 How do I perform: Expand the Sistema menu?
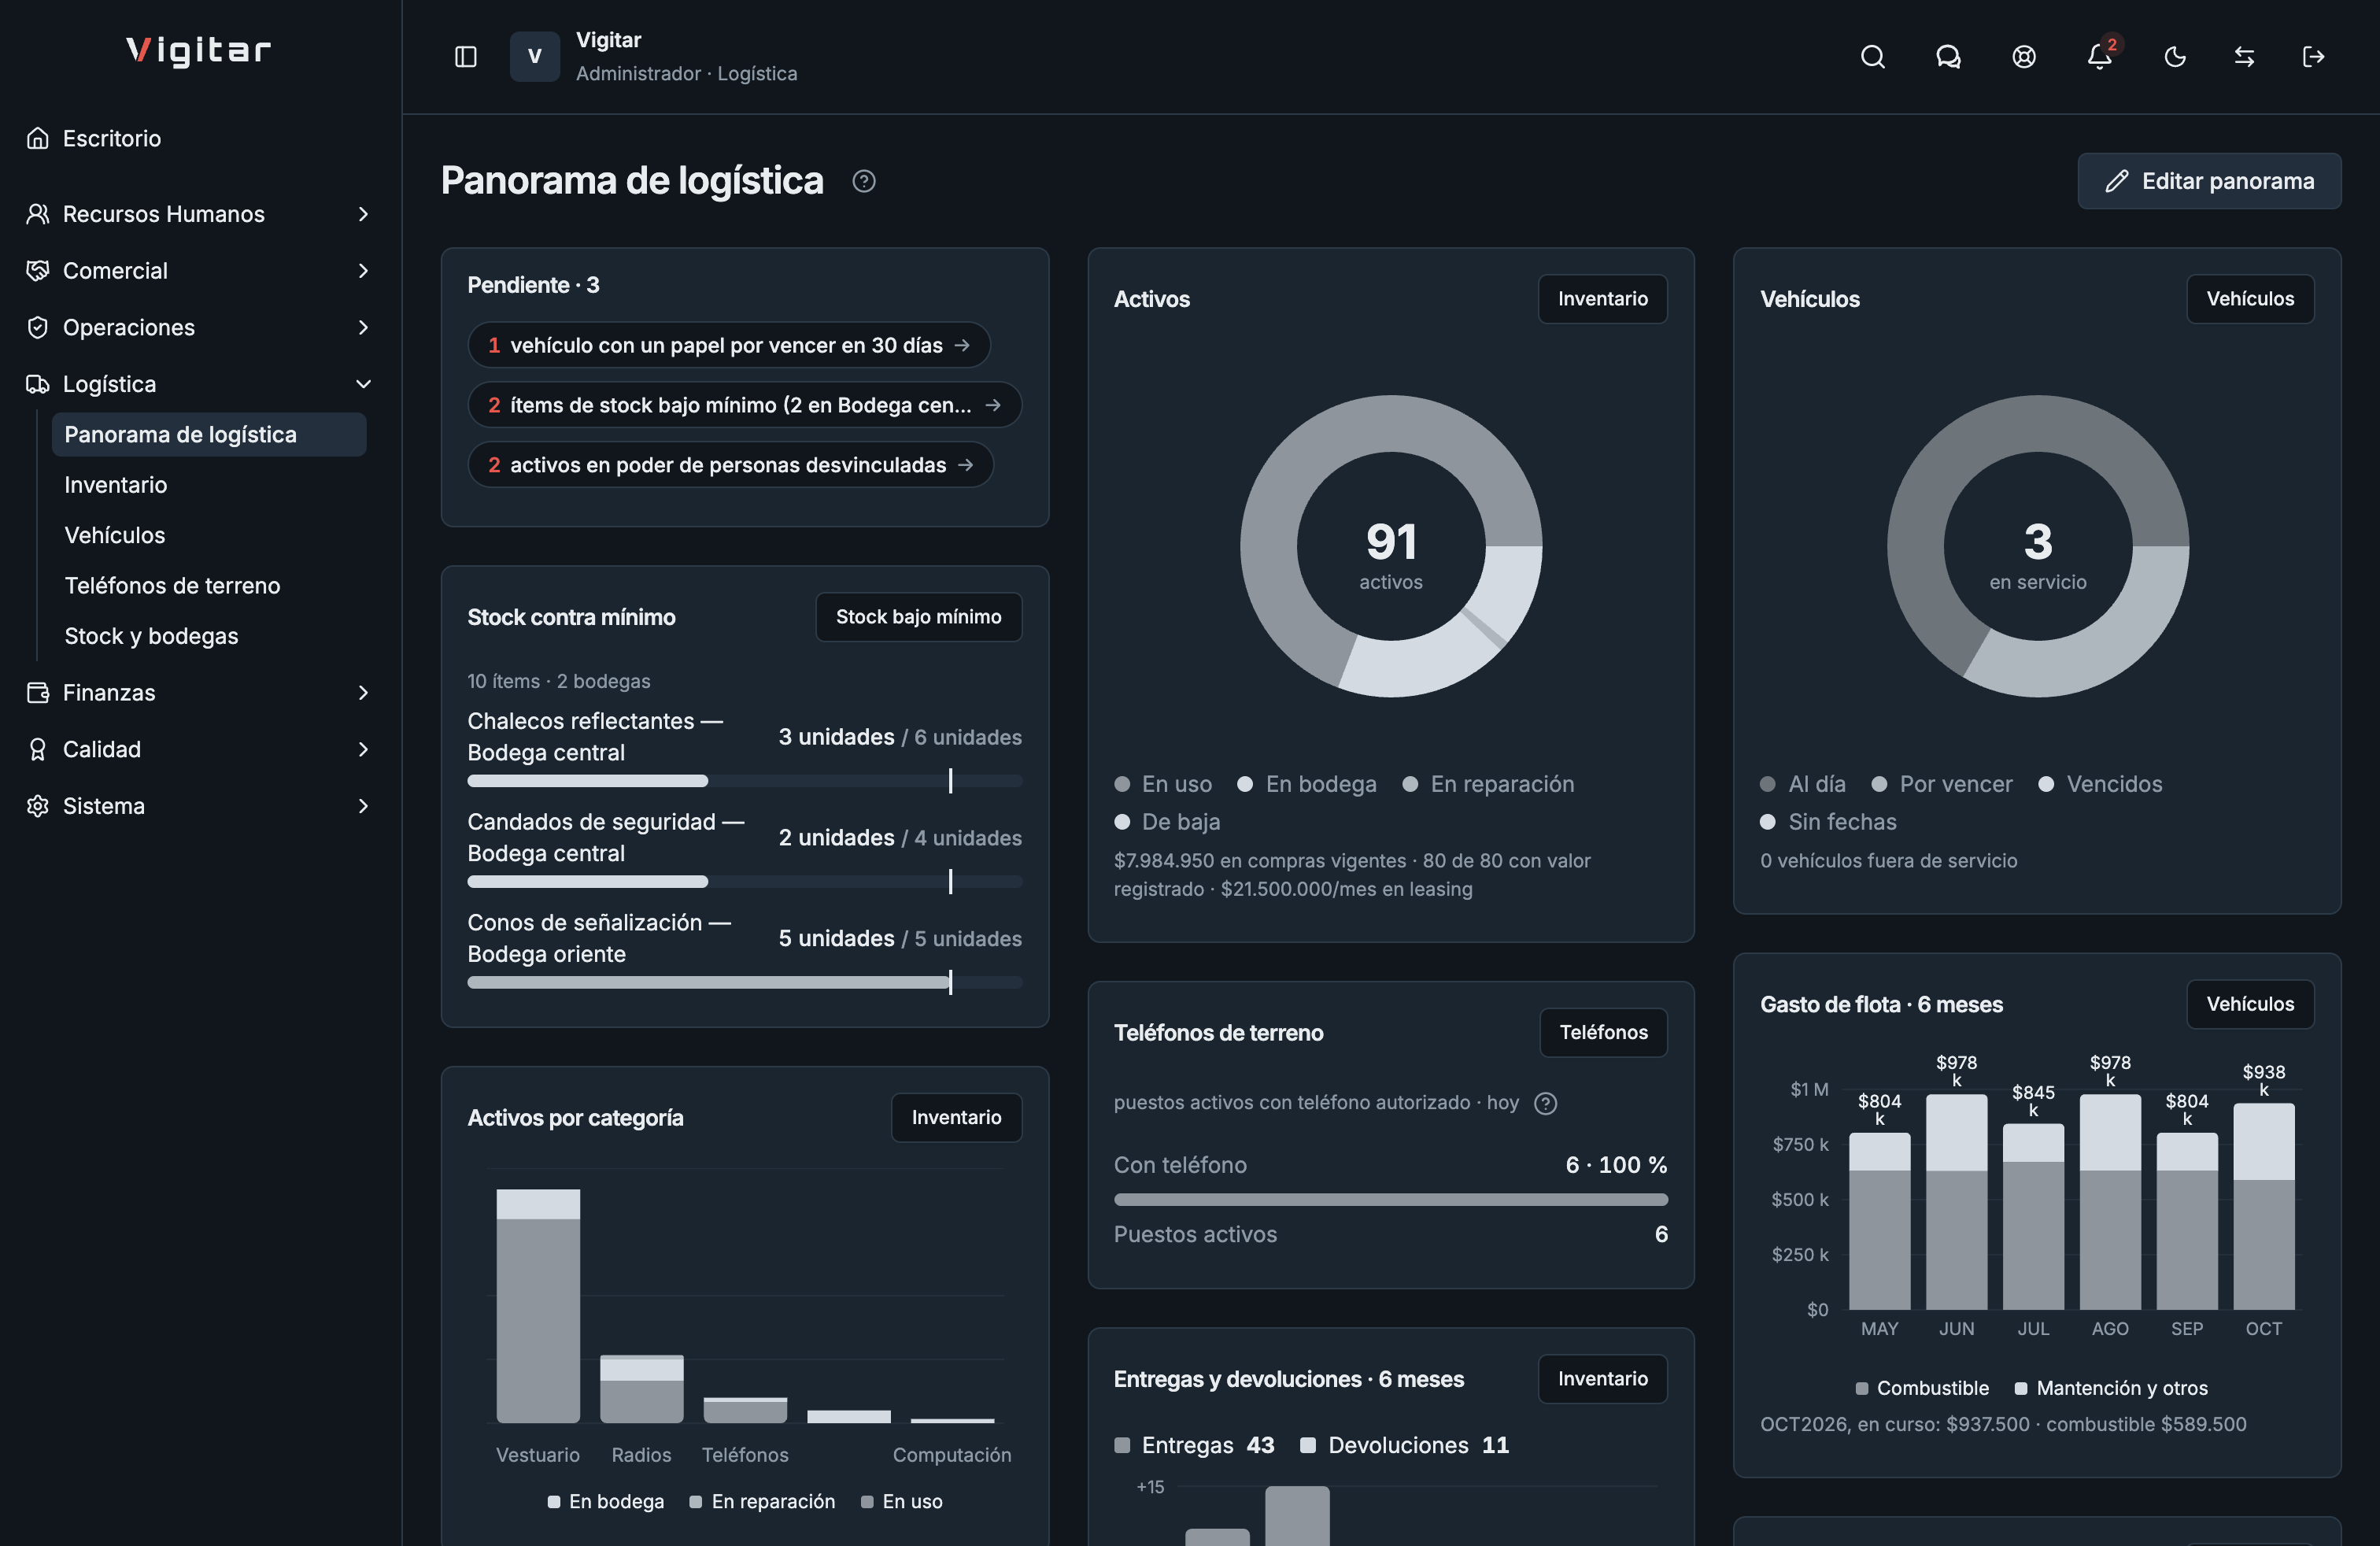coord(200,806)
